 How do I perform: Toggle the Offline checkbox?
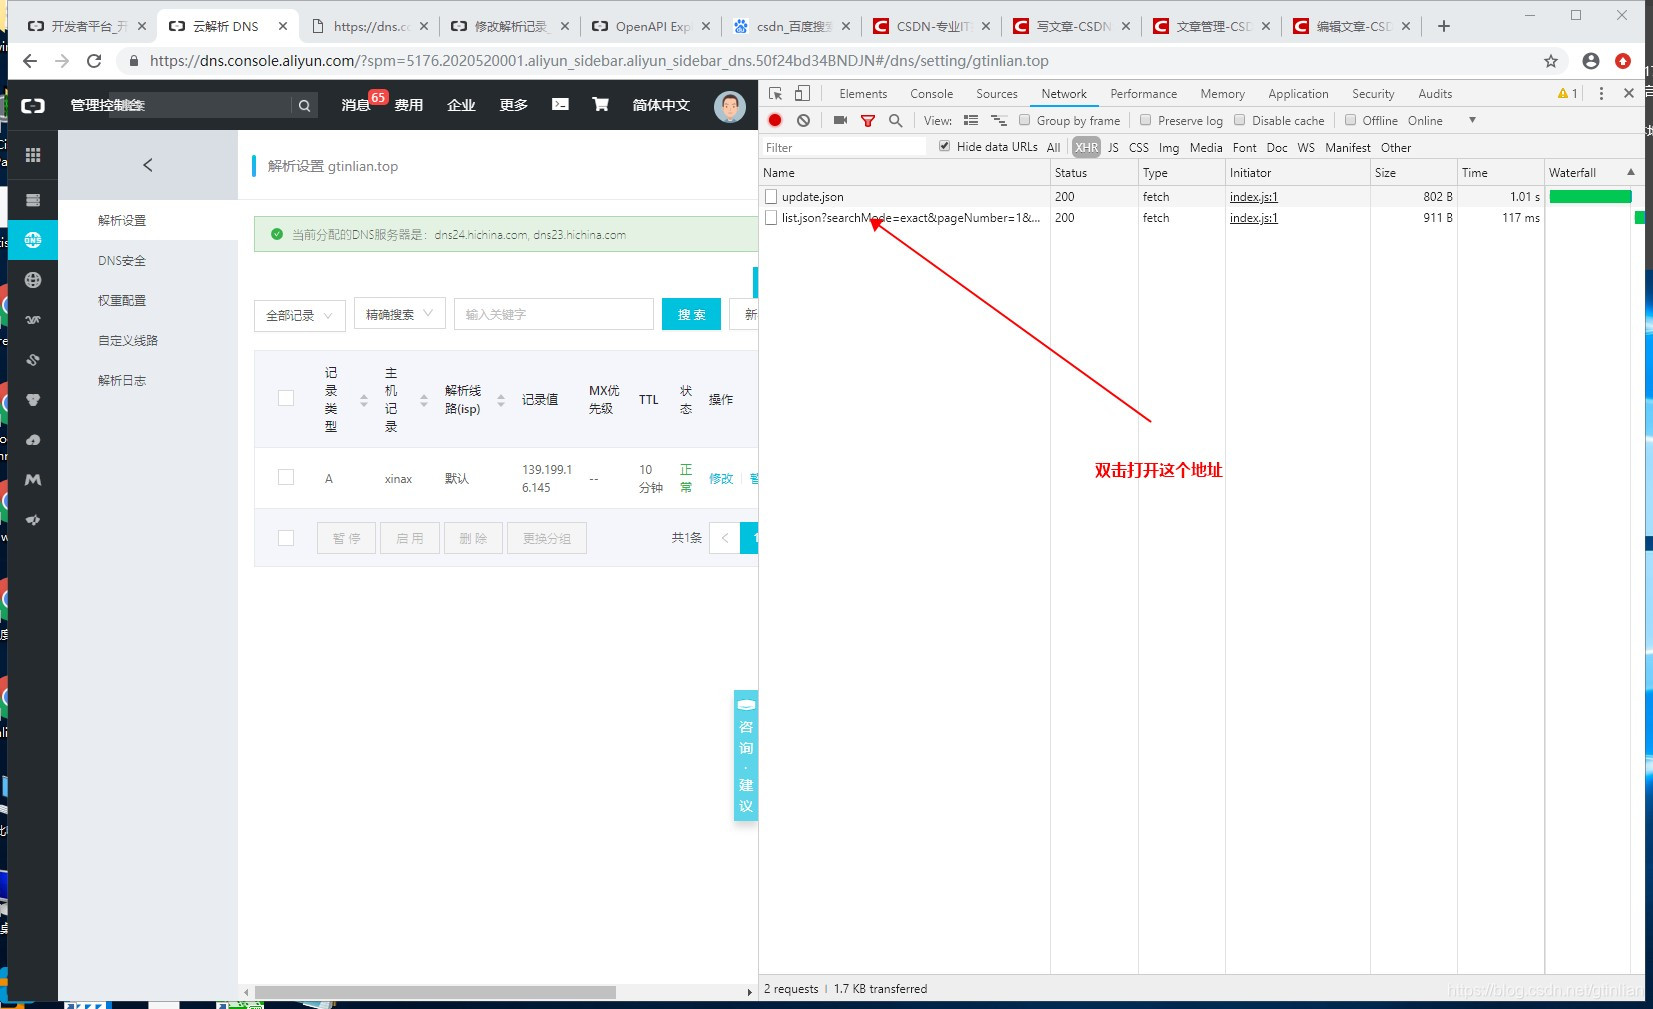click(1351, 120)
